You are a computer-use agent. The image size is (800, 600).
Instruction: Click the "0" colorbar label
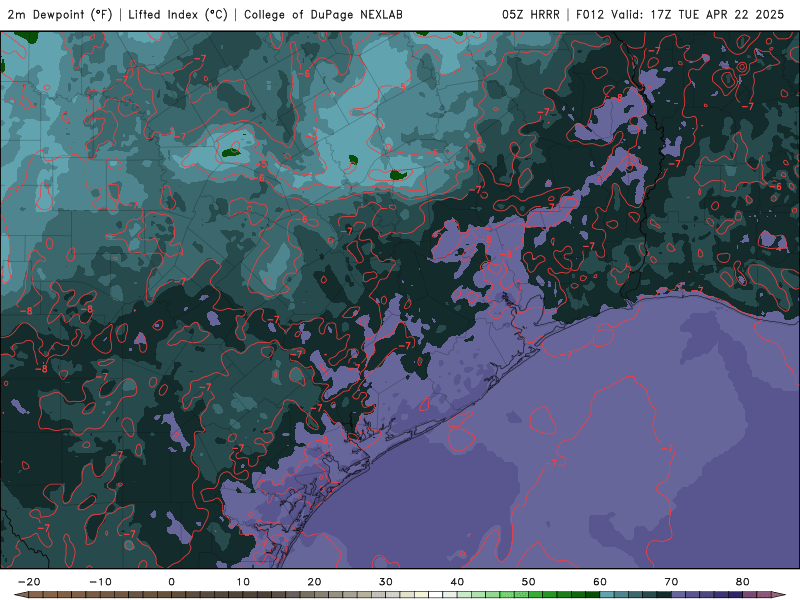tap(171, 582)
